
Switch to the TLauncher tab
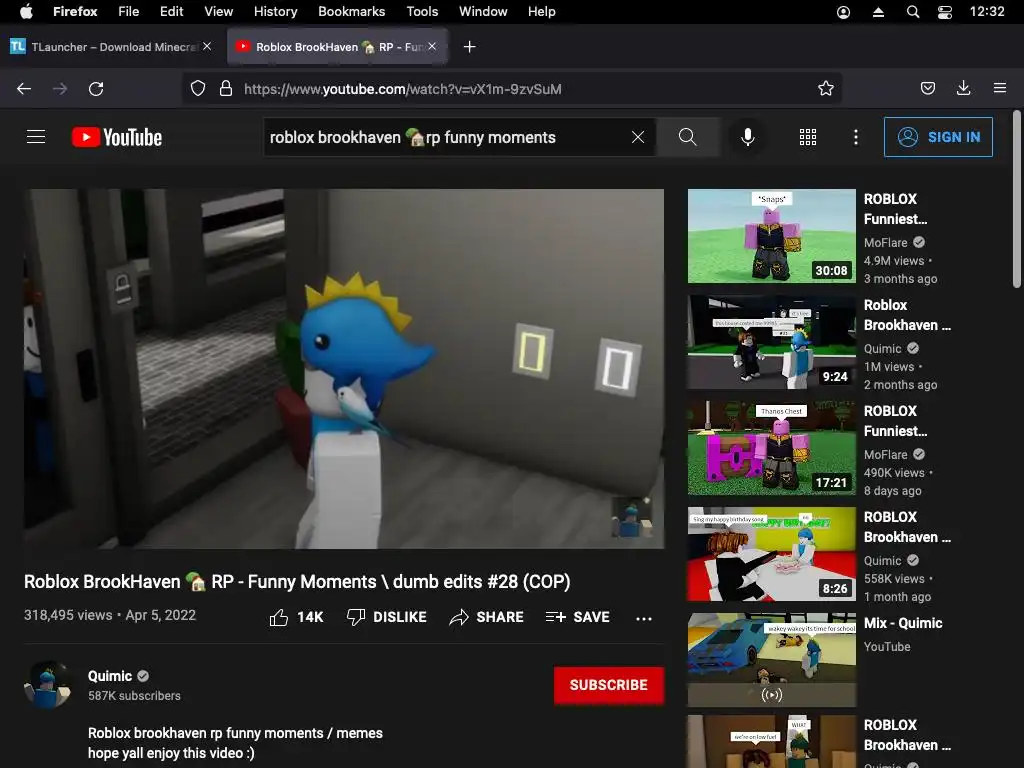point(111,46)
